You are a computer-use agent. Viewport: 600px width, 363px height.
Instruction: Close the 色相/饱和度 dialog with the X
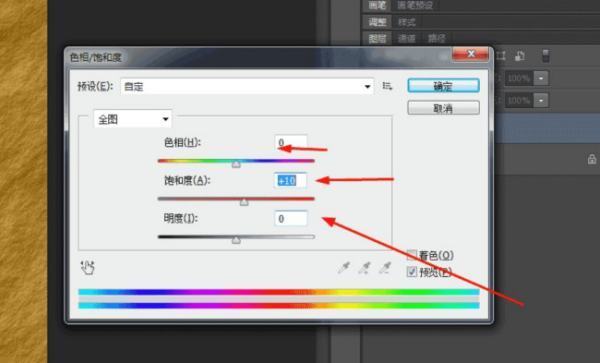pyautogui.click(x=470, y=54)
